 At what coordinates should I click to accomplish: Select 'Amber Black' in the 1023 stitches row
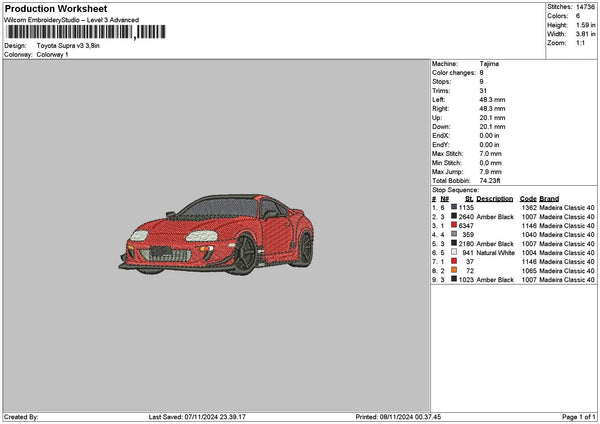click(x=495, y=280)
